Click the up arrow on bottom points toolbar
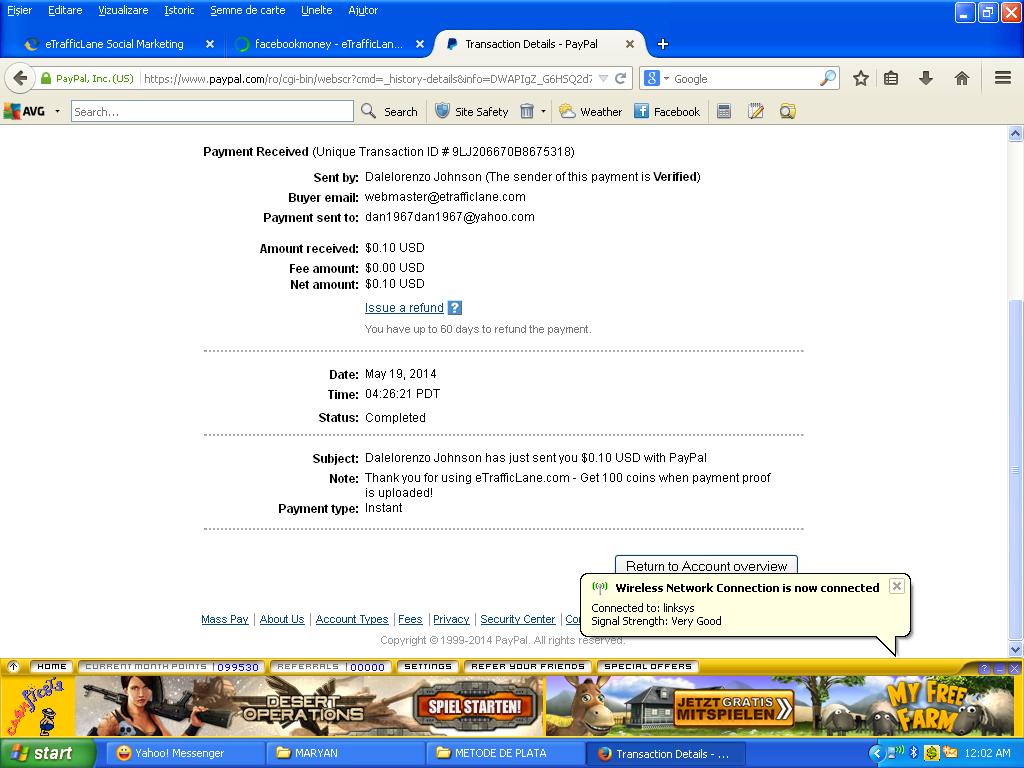Screen dimensions: 1024x768 (x=13, y=666)
